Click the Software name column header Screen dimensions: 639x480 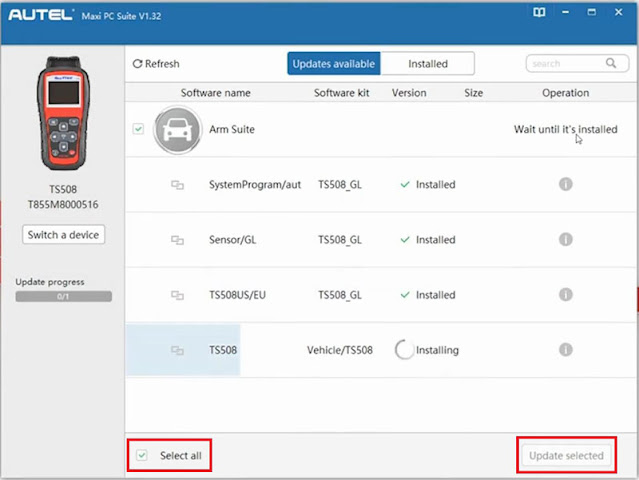pyautogui.click(x=216, y=93)
